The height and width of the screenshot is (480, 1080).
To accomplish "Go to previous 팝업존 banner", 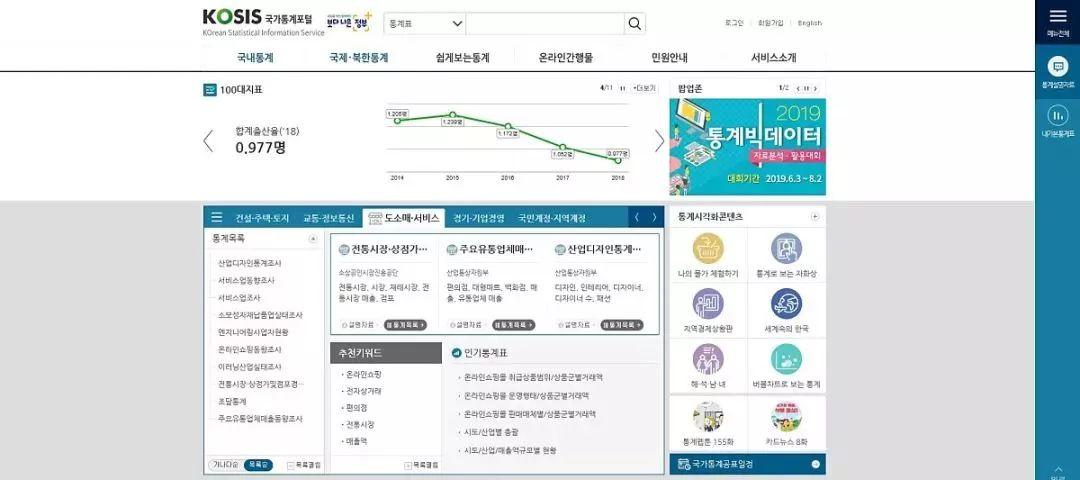I will (798, 89).
